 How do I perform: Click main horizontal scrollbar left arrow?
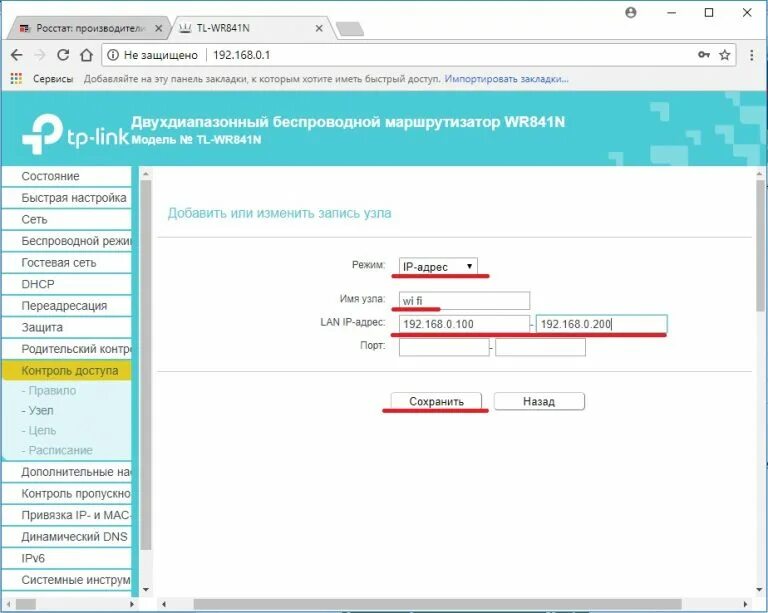(164, 604)
